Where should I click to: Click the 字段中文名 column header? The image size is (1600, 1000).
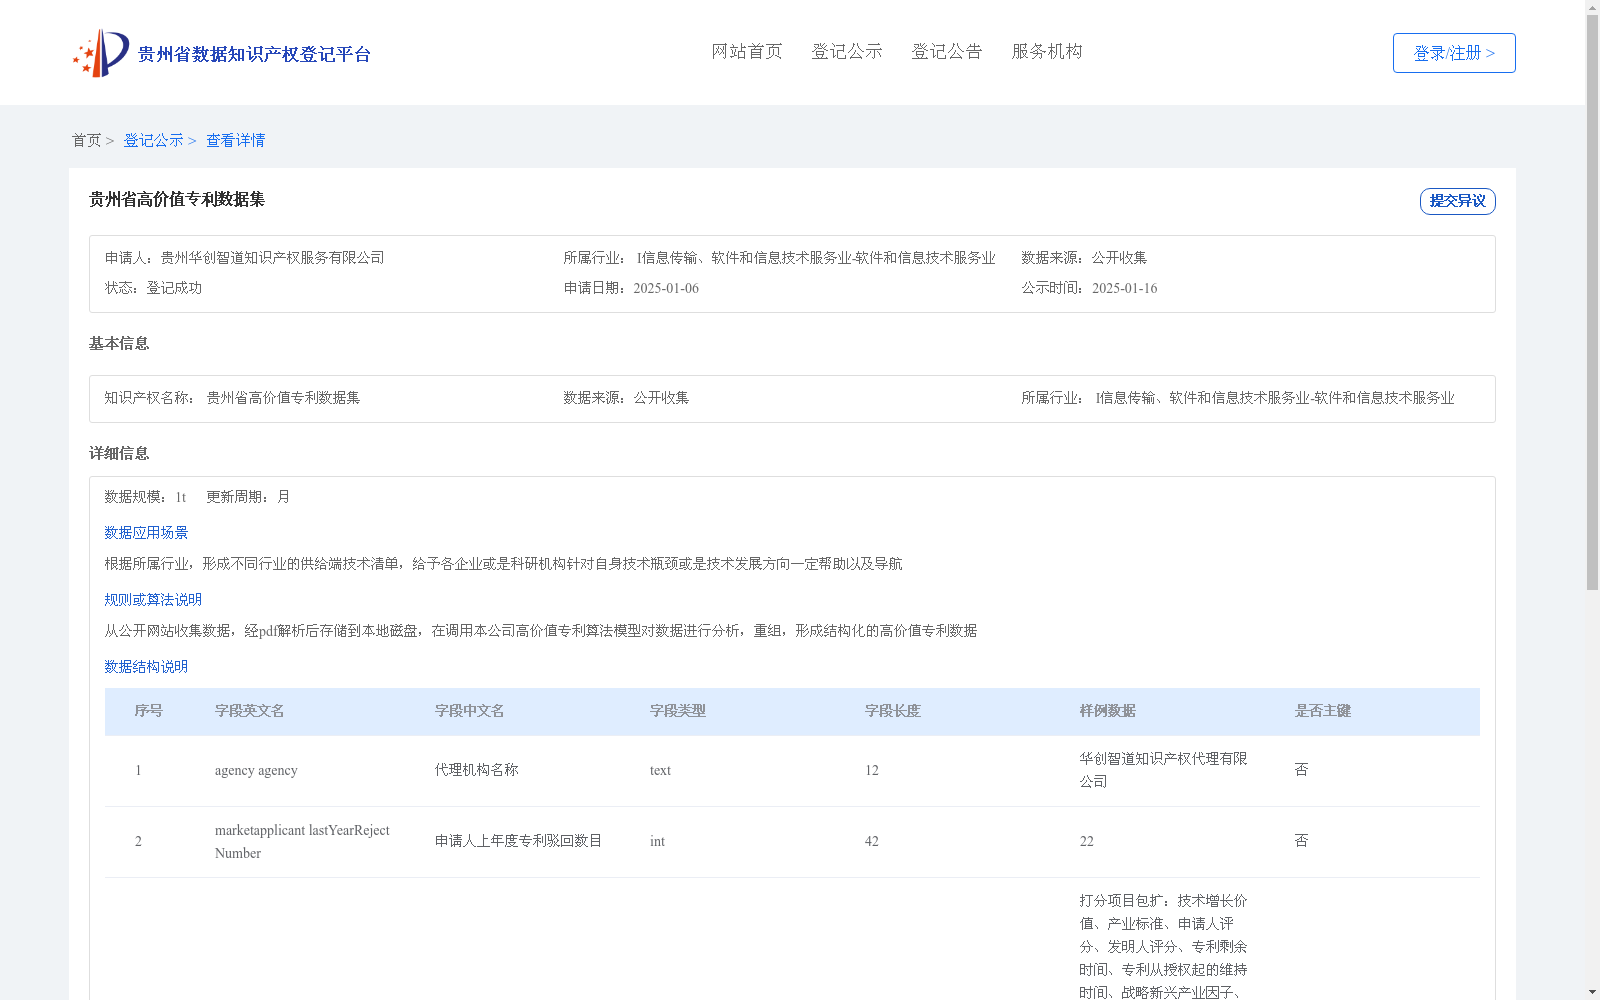(470, 711)
